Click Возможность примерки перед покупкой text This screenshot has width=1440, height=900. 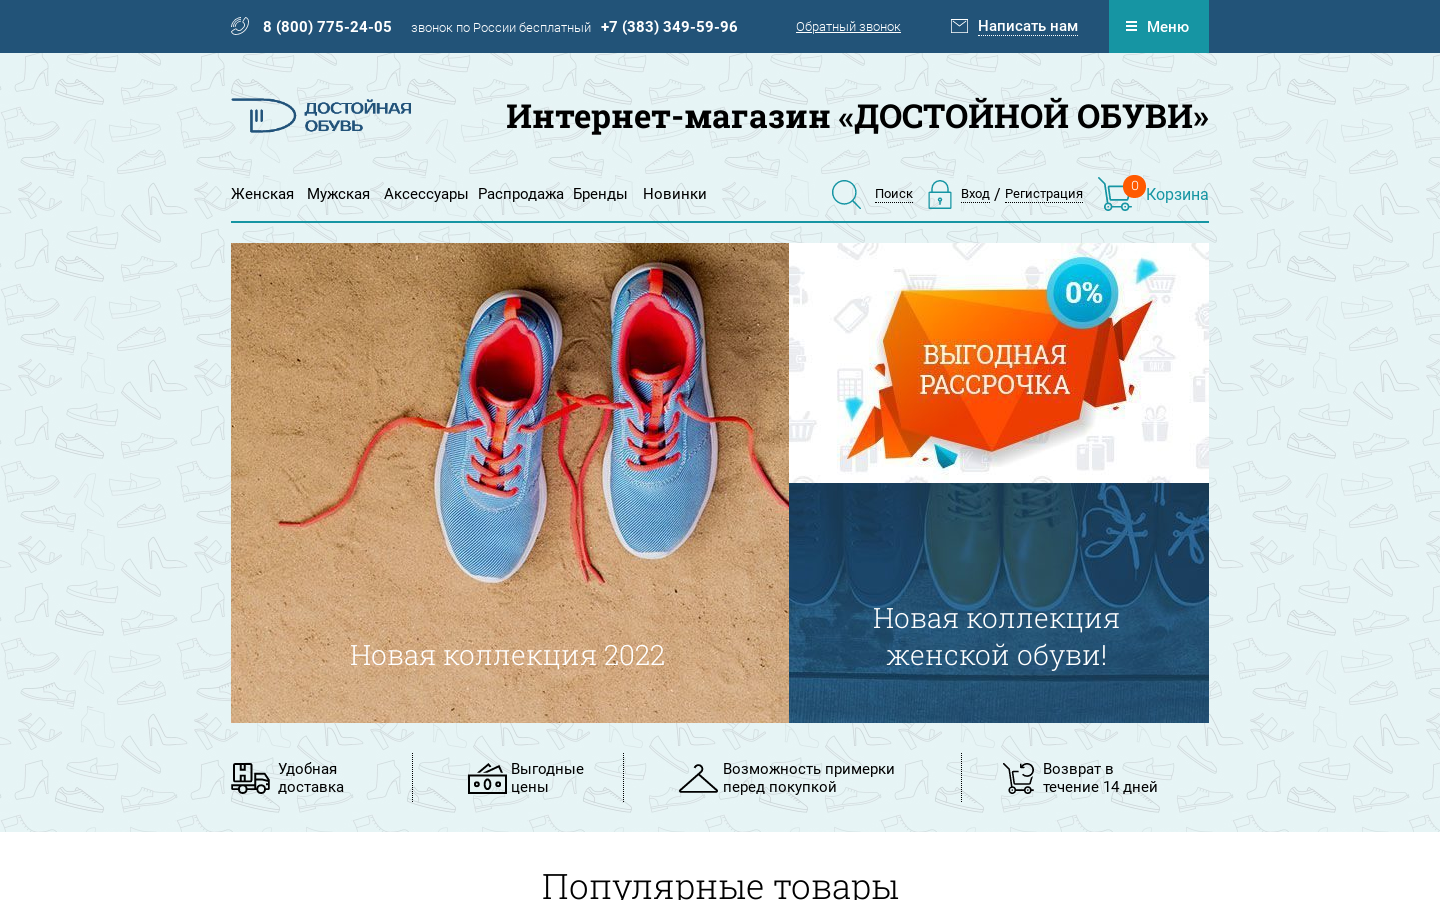808,778
